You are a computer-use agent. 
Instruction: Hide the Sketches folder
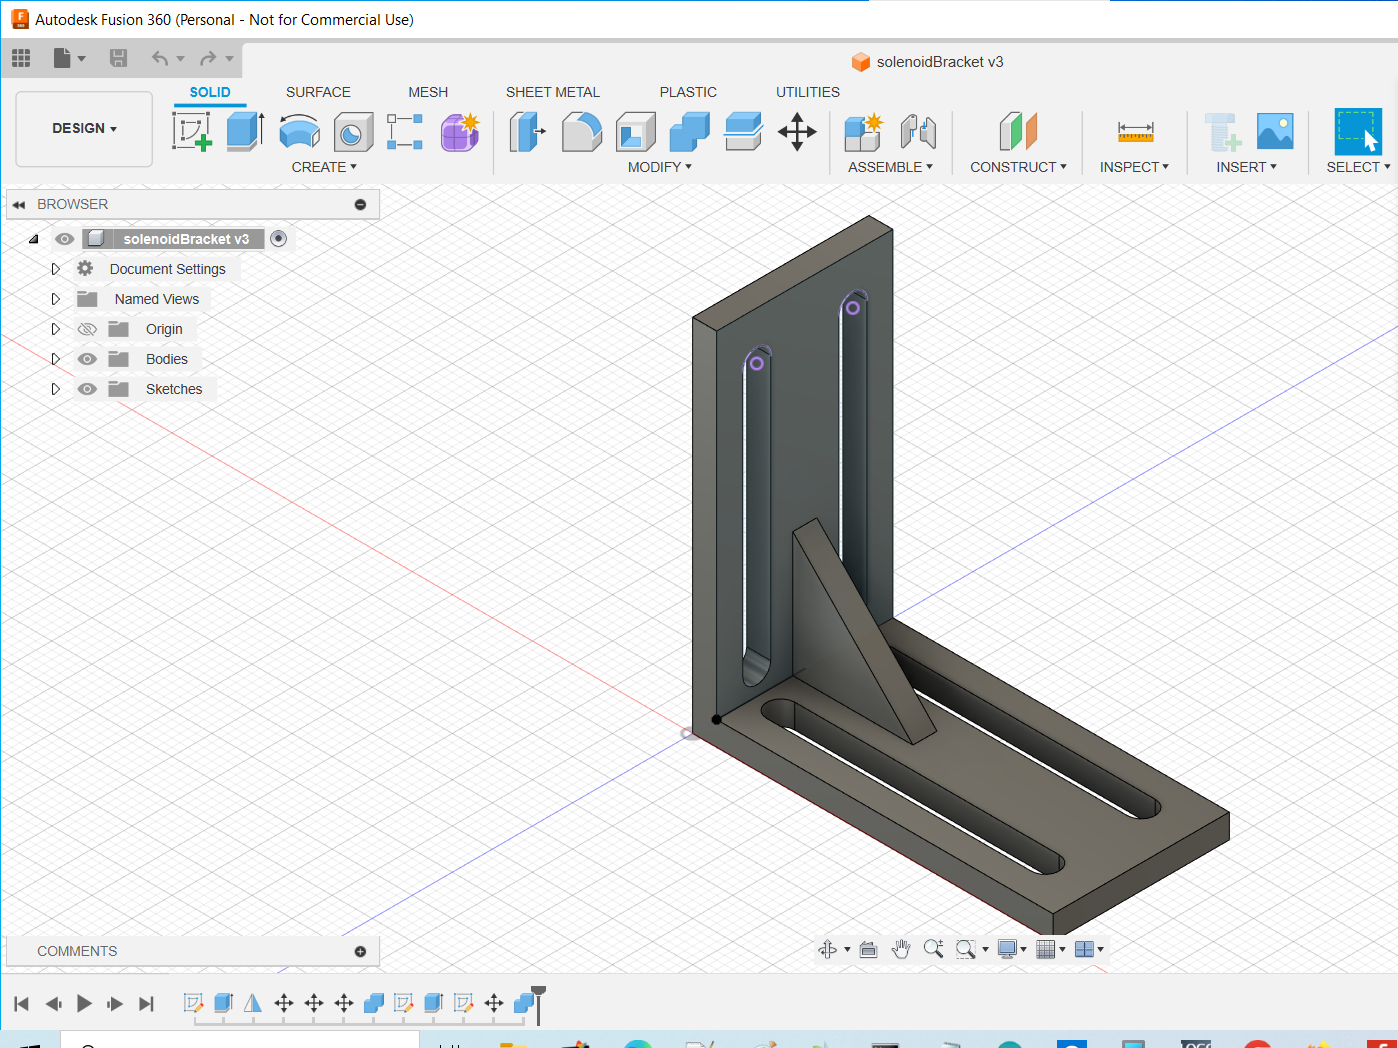click(x=87, y=388)
